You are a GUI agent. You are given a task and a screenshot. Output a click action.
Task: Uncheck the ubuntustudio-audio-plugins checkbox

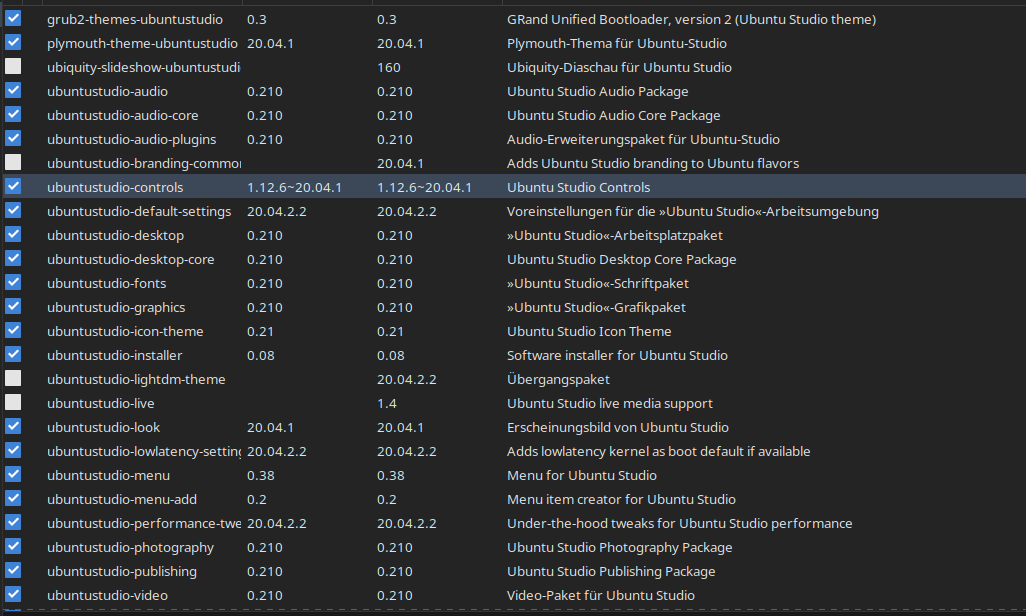click(x=13, y=138)
